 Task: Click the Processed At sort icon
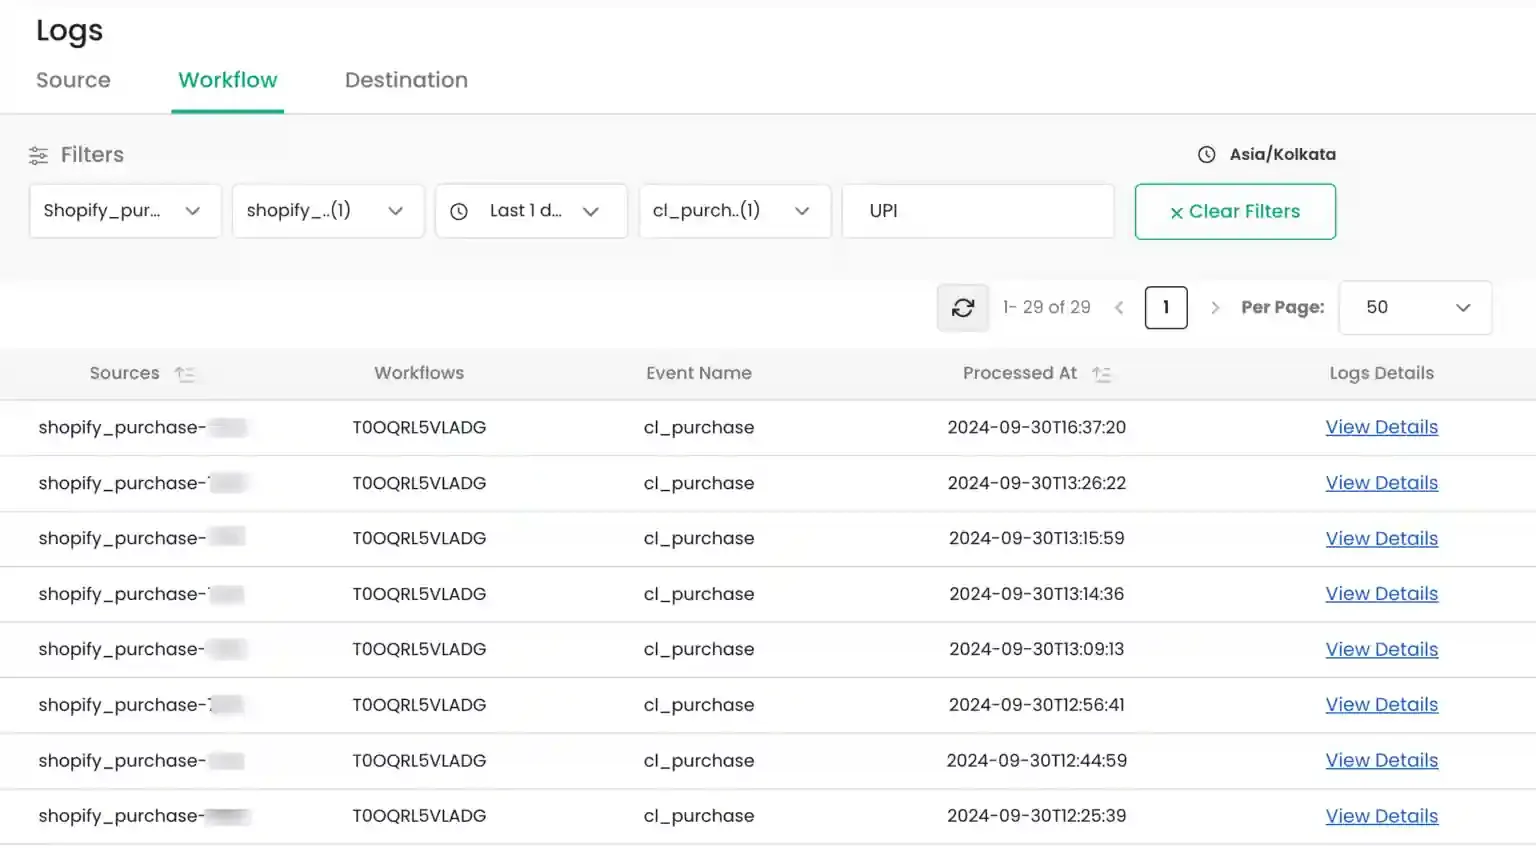1102,374
